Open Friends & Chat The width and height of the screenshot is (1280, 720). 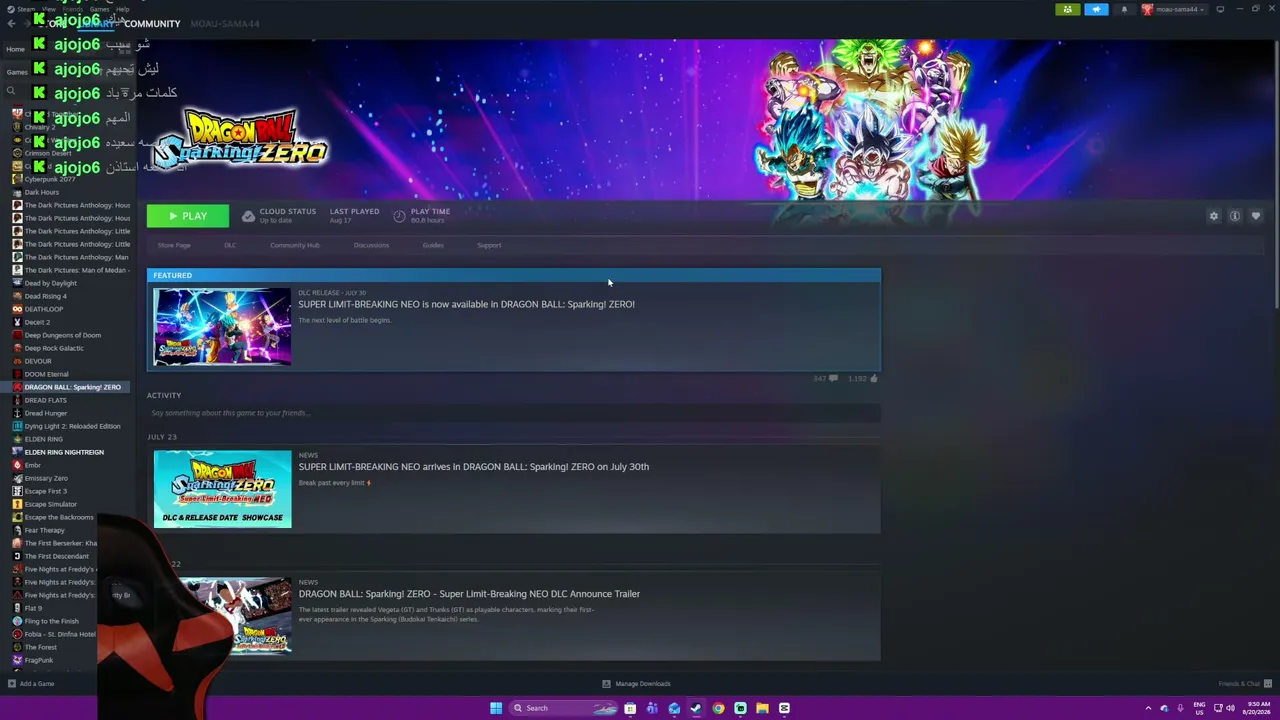click(1244, 684)
